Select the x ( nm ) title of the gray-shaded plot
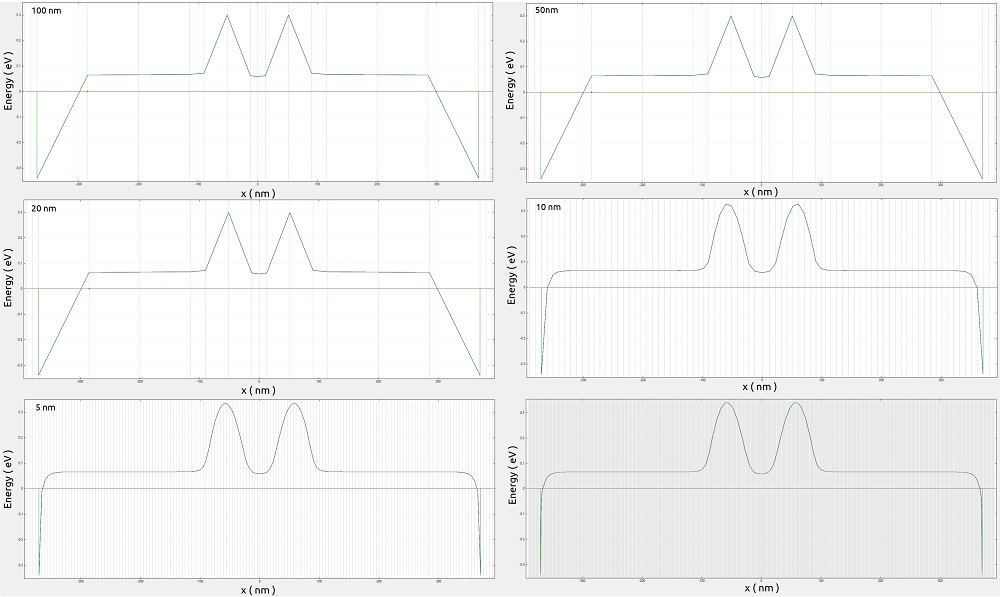Image resolution: width=1000 pixels, height=597 pixels. (x=761, y=587)
